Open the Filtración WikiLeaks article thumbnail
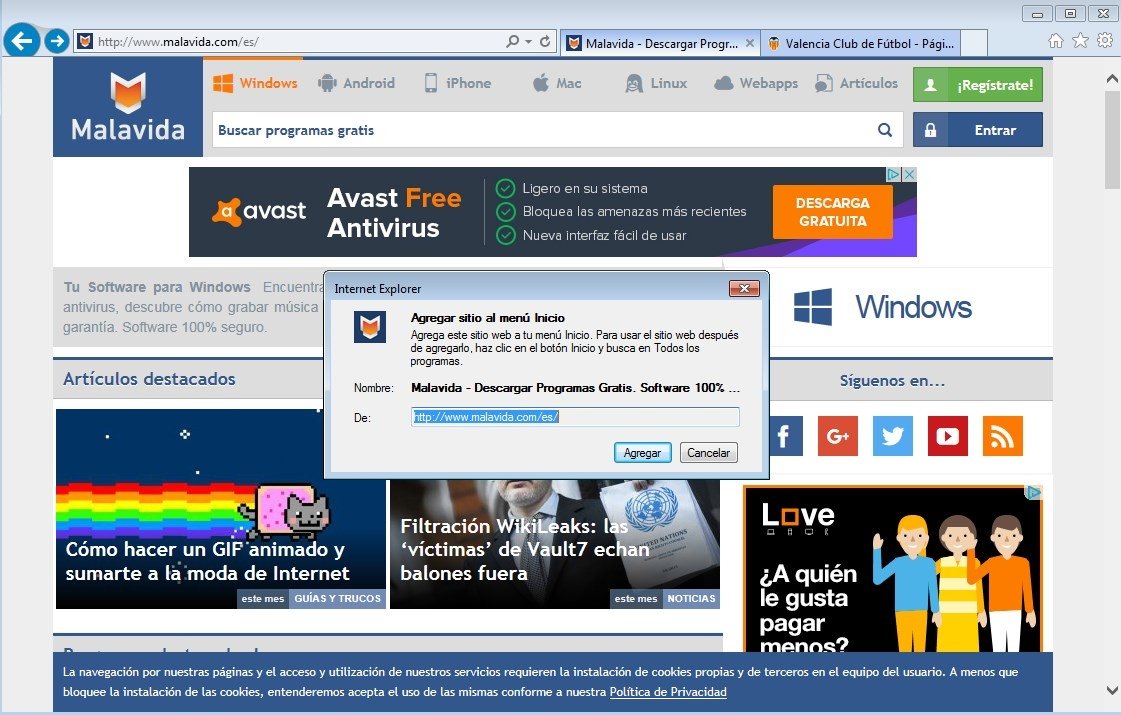Image resolution: width=1121 pixels, height=715 pixels. (x=555, y=544)
